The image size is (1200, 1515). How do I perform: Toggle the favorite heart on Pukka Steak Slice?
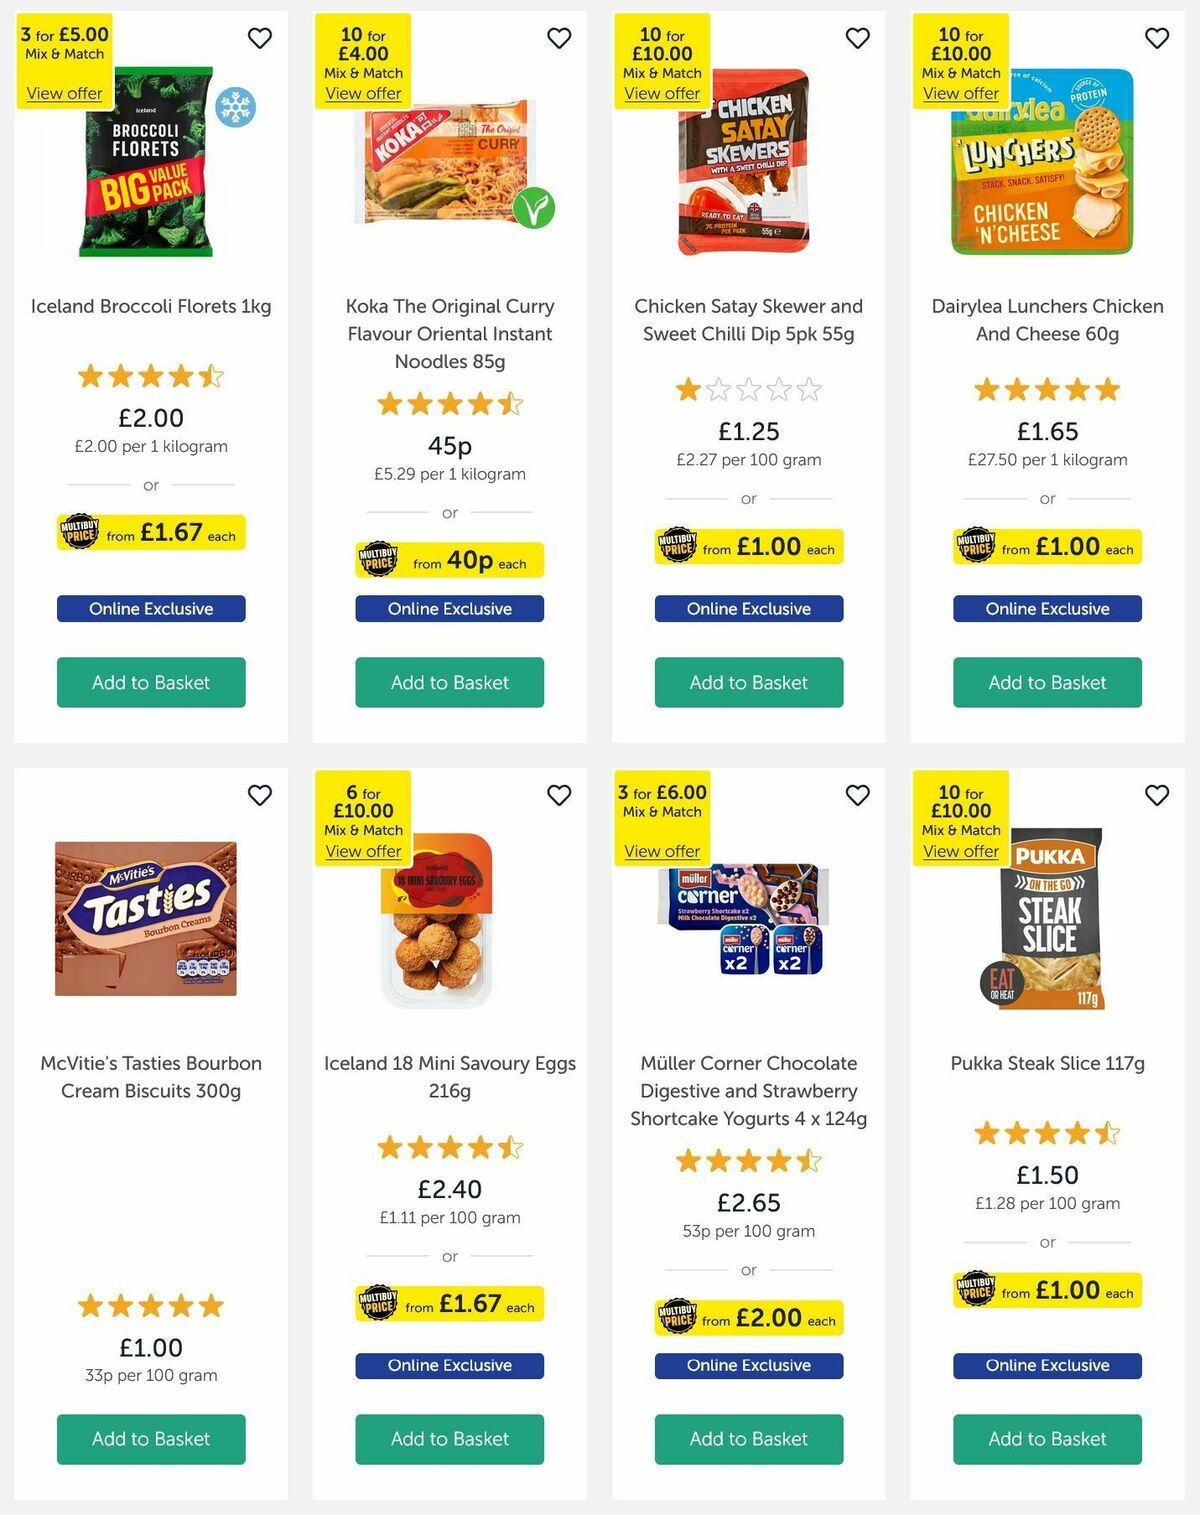coord(1156,795)
